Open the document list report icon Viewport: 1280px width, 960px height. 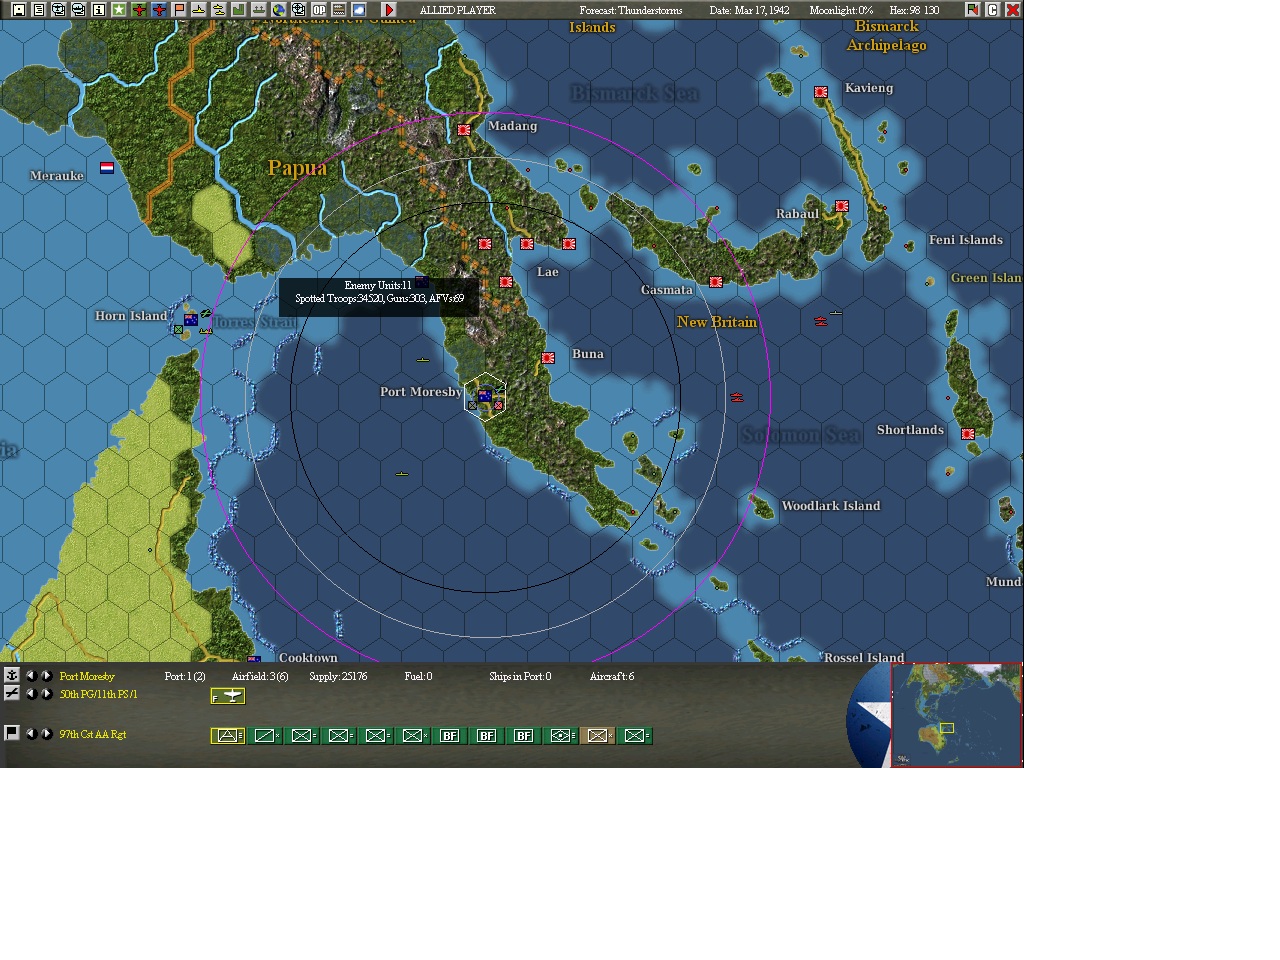[39, 10]
